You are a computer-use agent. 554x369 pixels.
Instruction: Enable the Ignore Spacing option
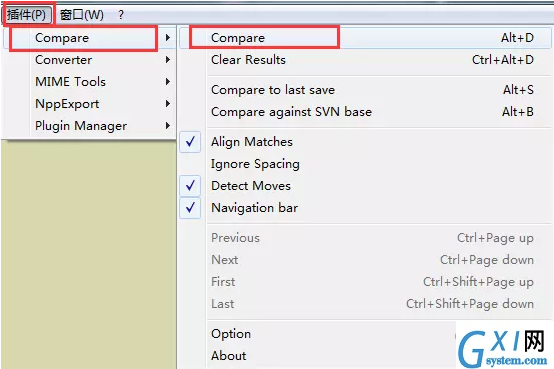pos(255,164)
